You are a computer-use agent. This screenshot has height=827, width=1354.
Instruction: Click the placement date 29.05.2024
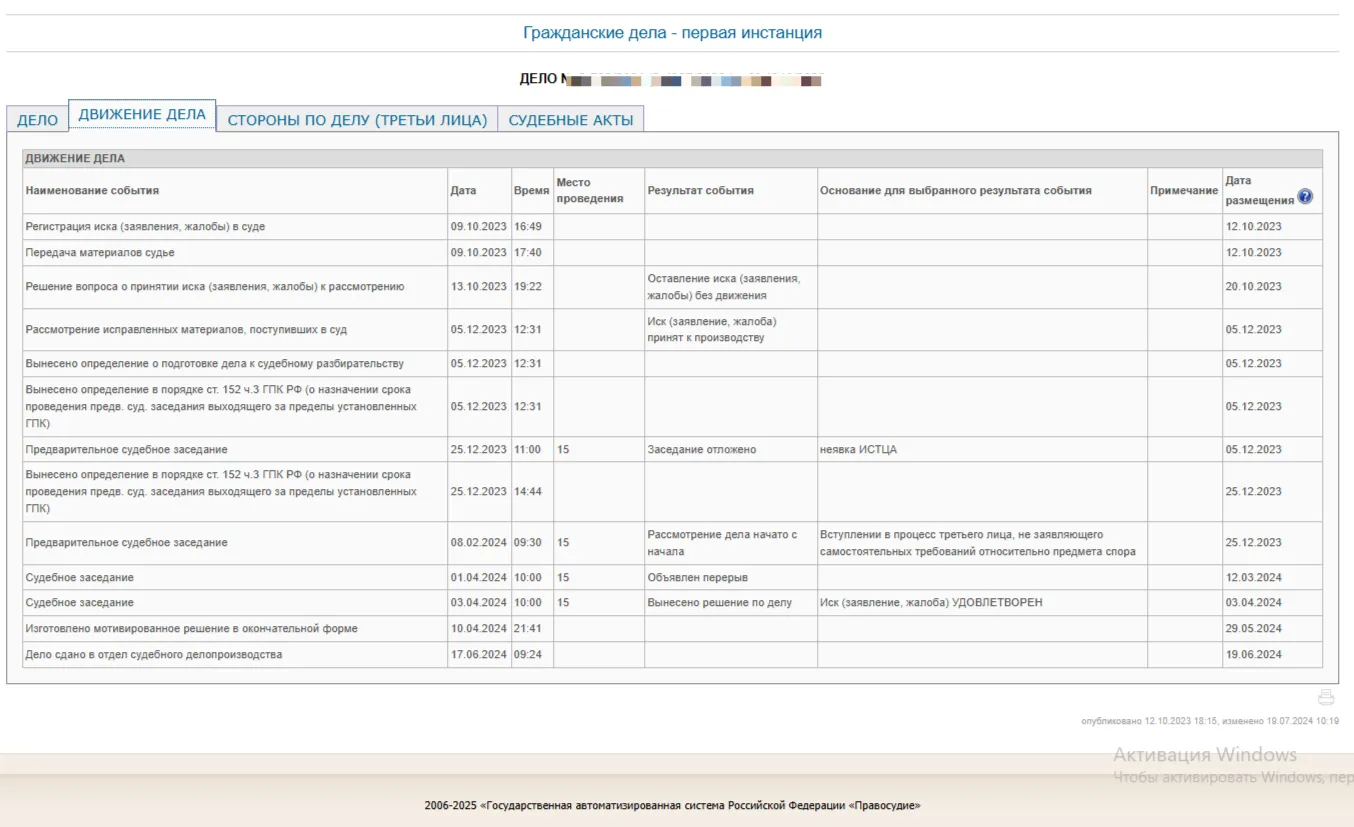click(x=1254, y=629)
